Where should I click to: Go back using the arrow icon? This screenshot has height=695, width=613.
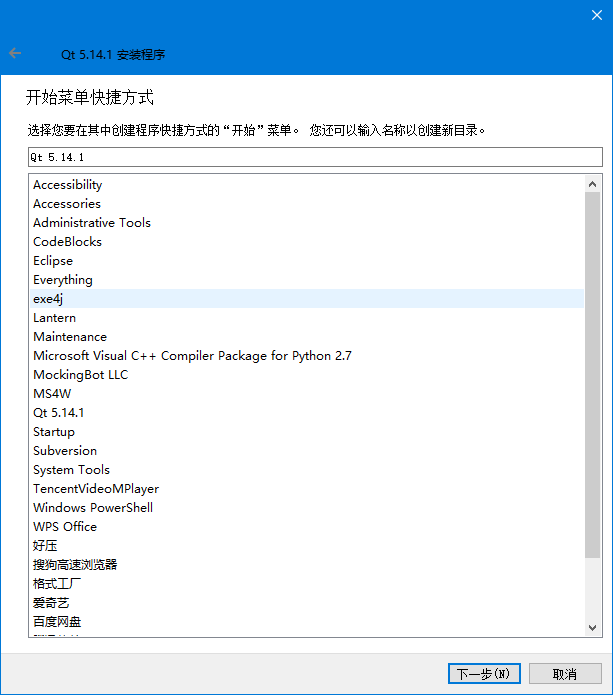pyautogui.click(x=15, y=54)
